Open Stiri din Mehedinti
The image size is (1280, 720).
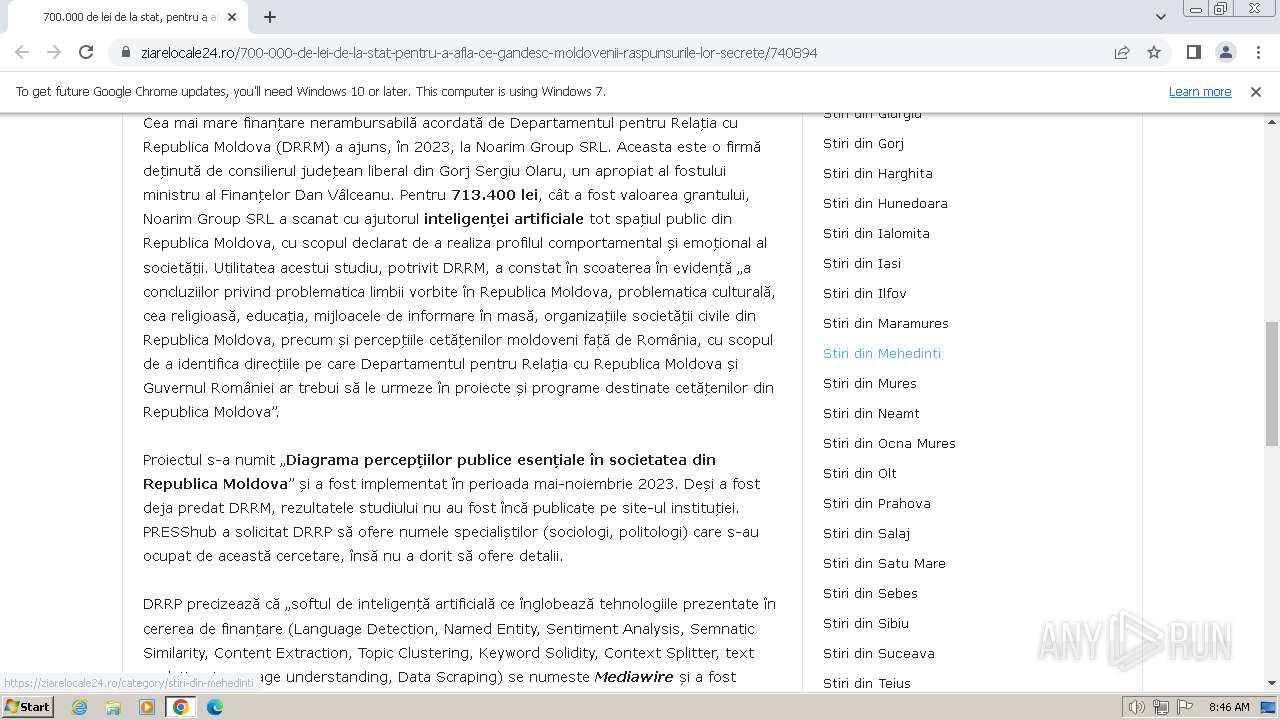[x=882, y=353]
